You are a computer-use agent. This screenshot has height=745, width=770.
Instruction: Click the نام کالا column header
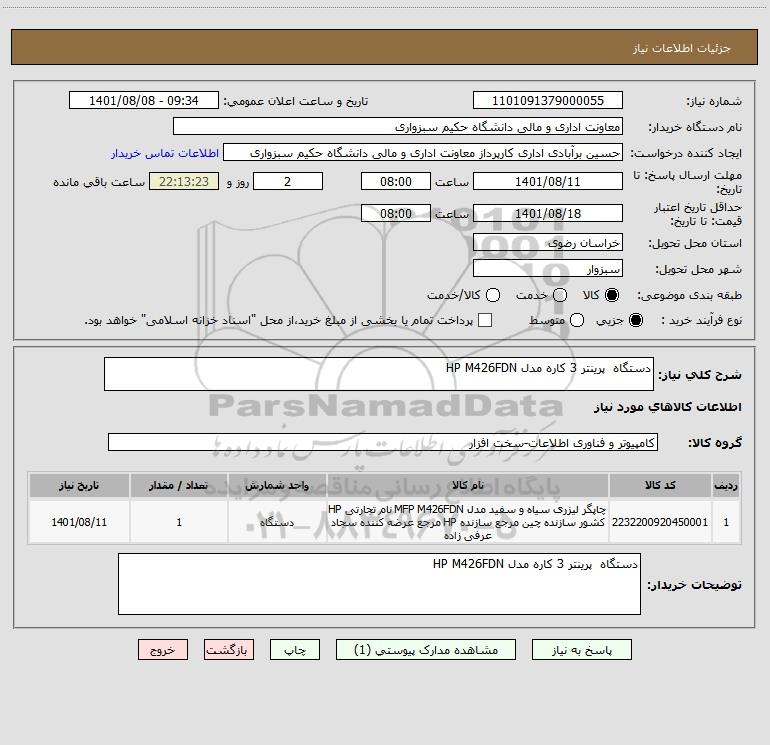pyautogui.click(x=468, y=486)
